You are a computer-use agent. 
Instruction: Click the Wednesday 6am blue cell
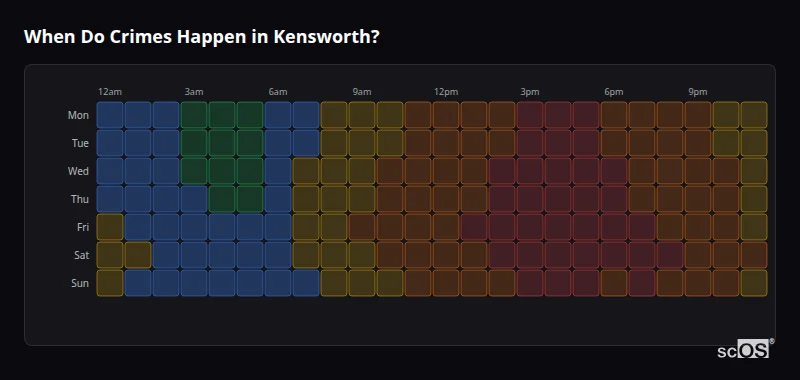click(x=278, y=171)
